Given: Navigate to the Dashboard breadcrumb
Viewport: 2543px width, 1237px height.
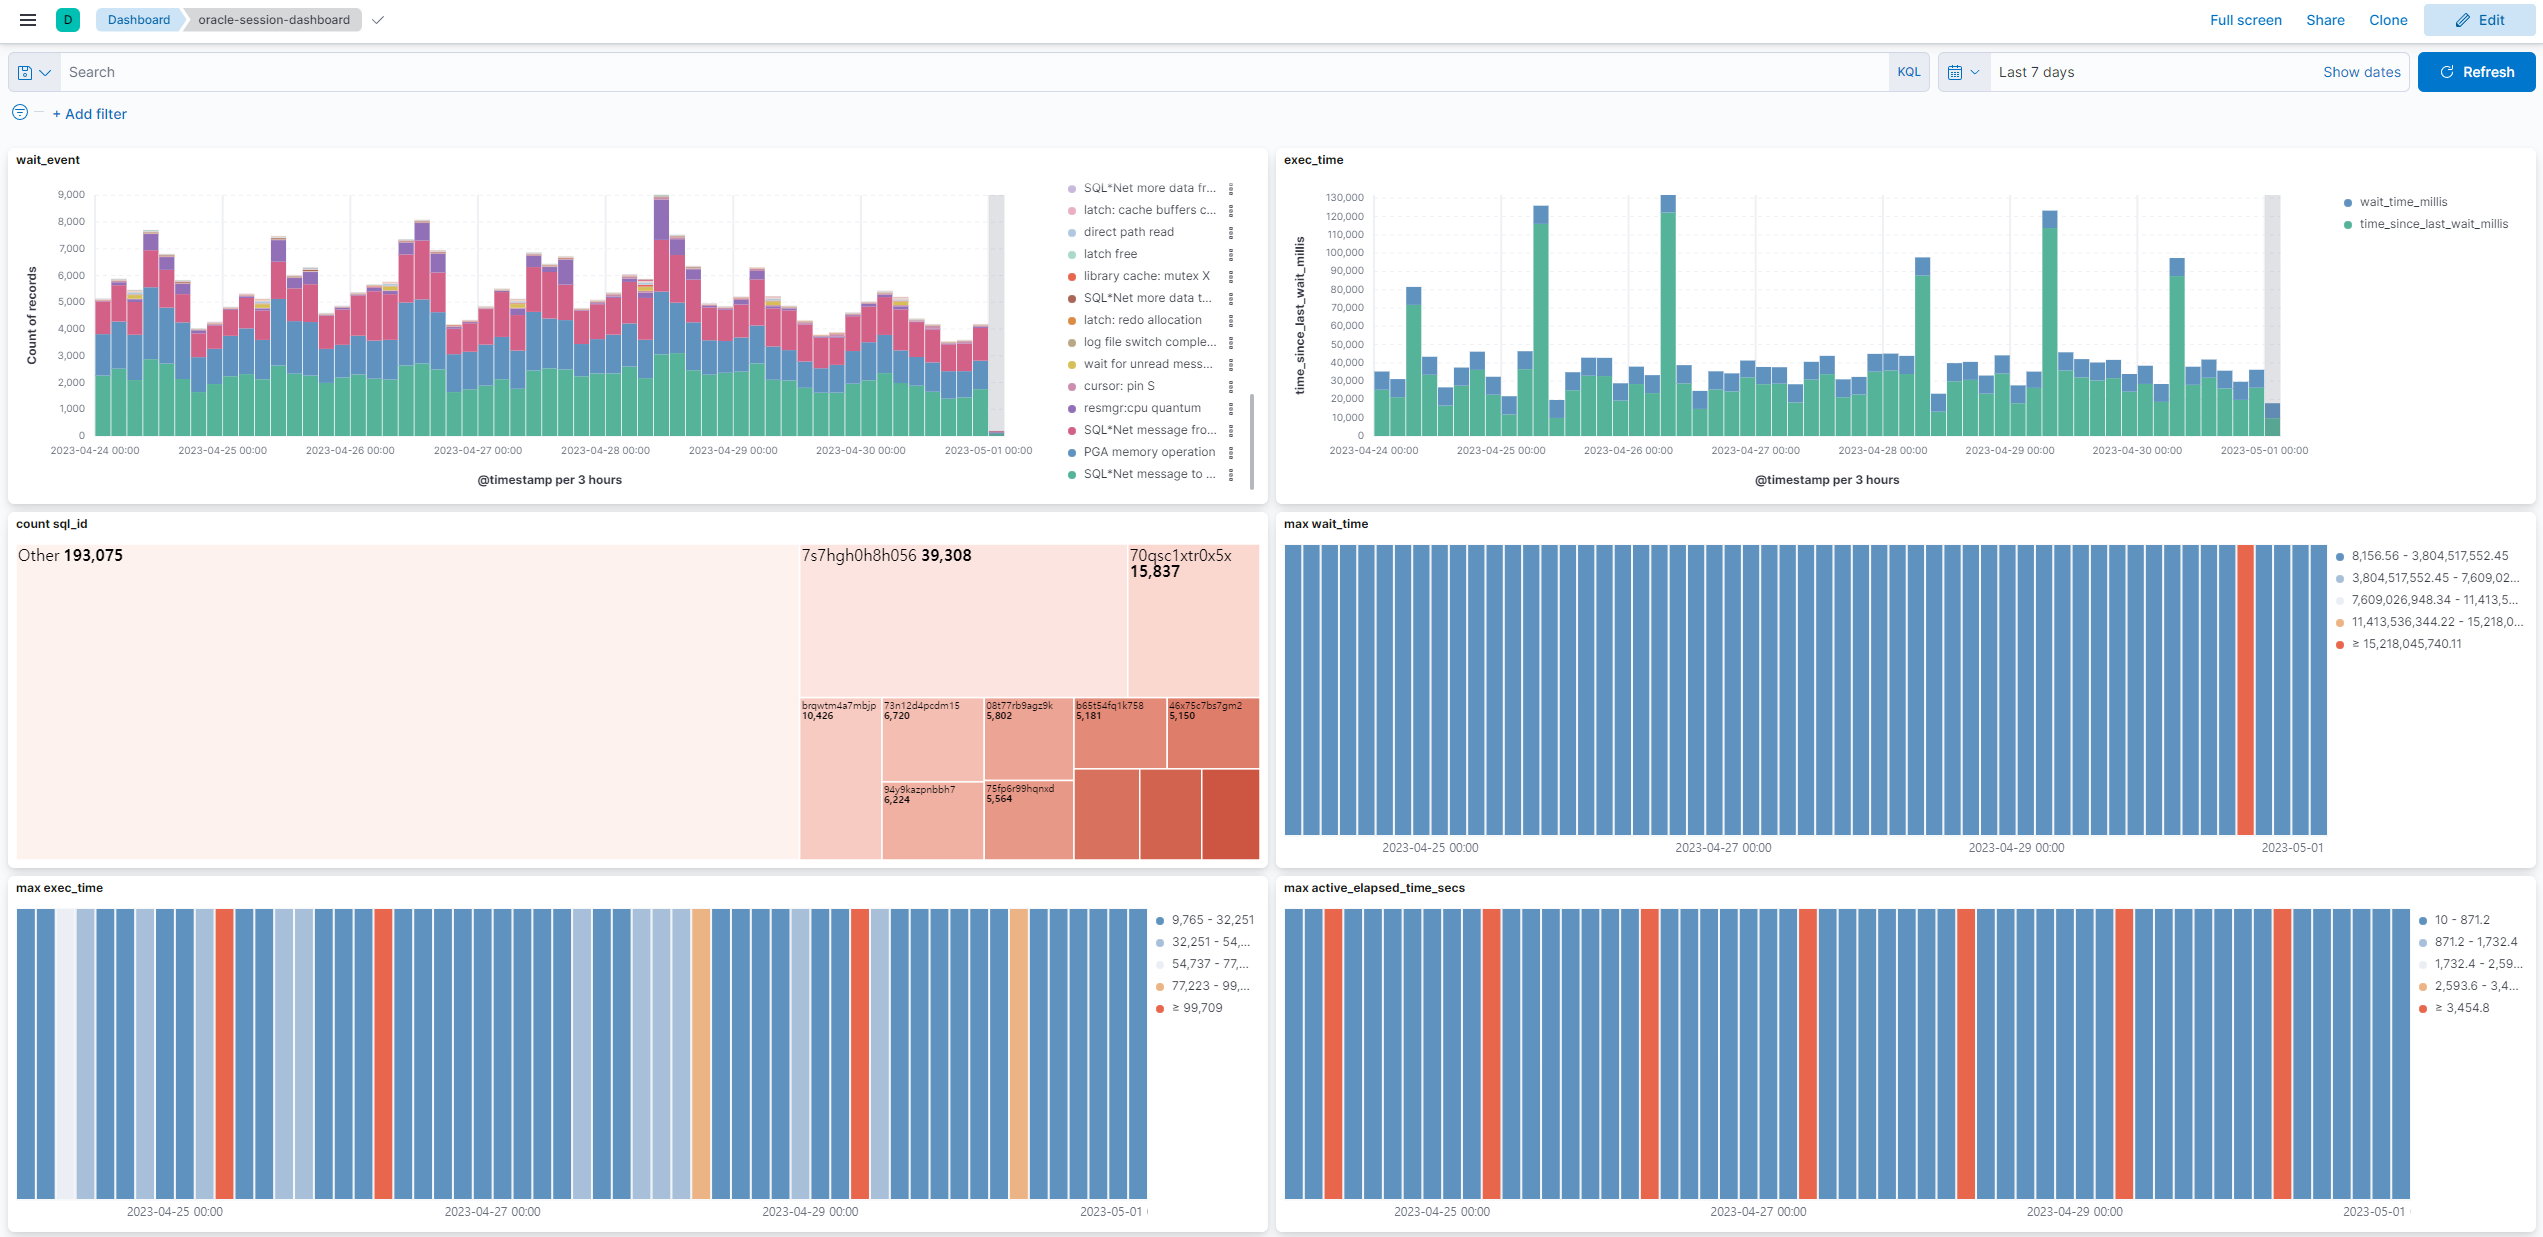Looking at the screenshot, I should [138, 19].
